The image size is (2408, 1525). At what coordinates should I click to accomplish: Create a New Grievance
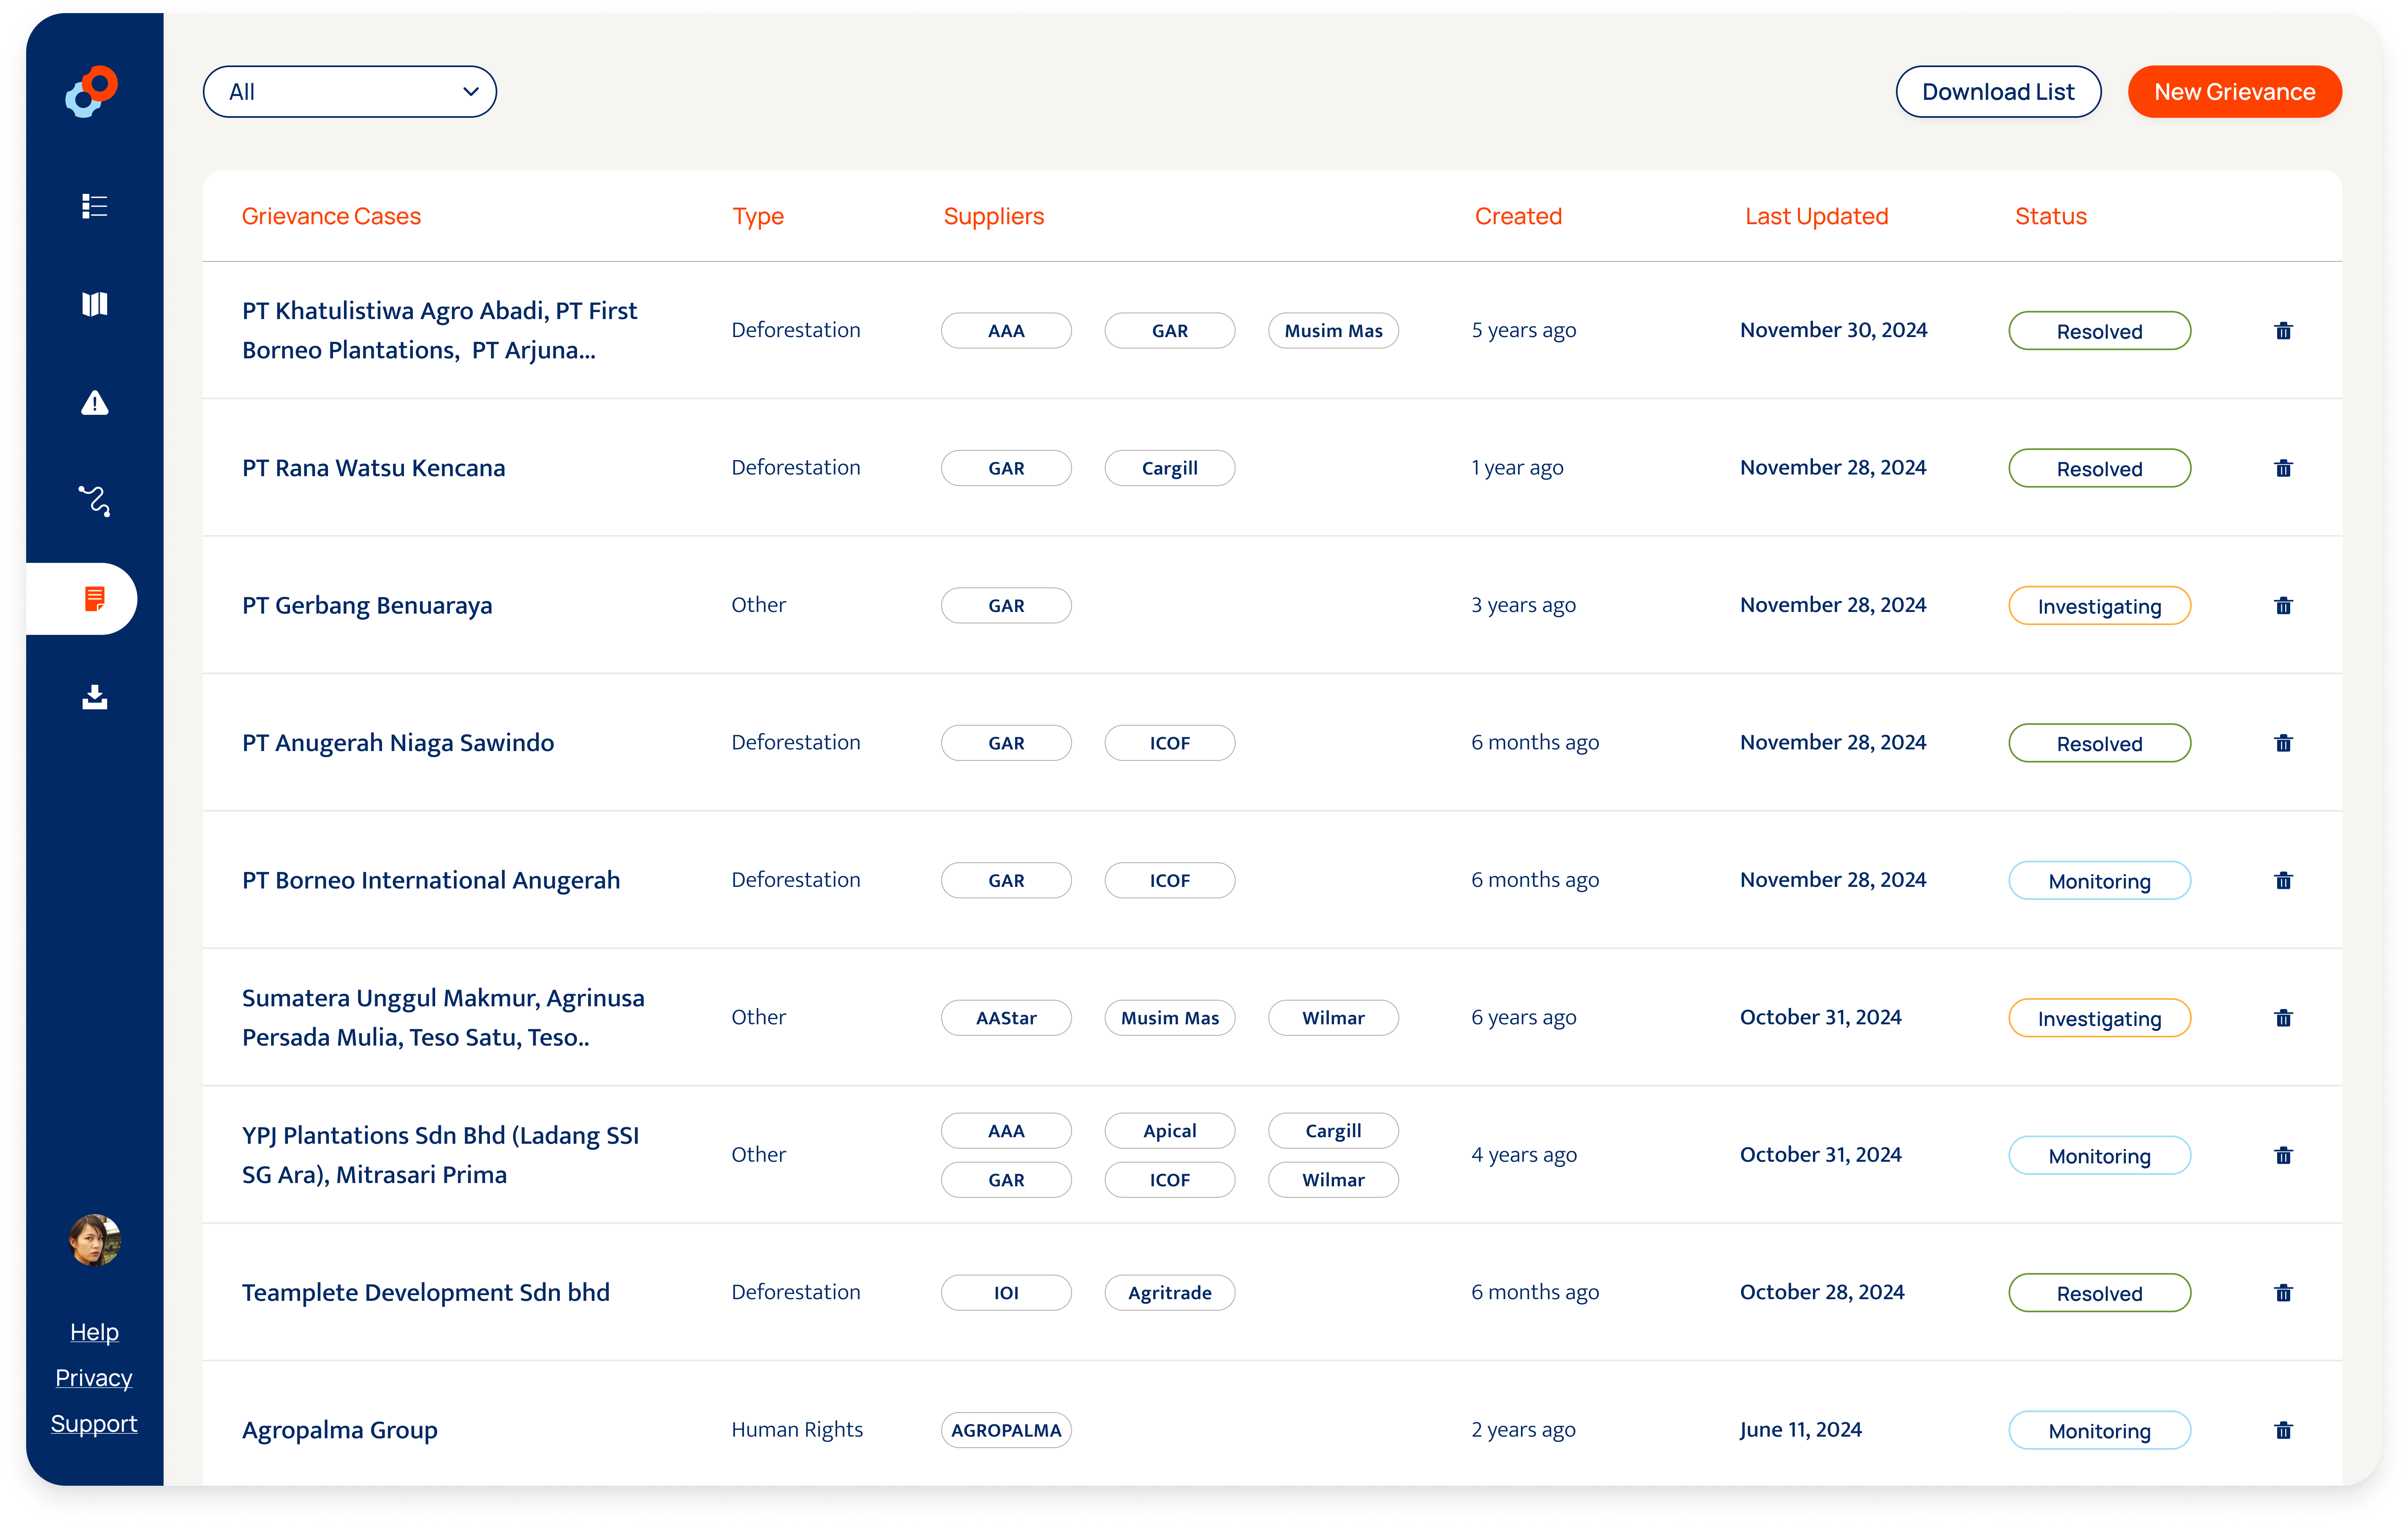point(2234,92)
